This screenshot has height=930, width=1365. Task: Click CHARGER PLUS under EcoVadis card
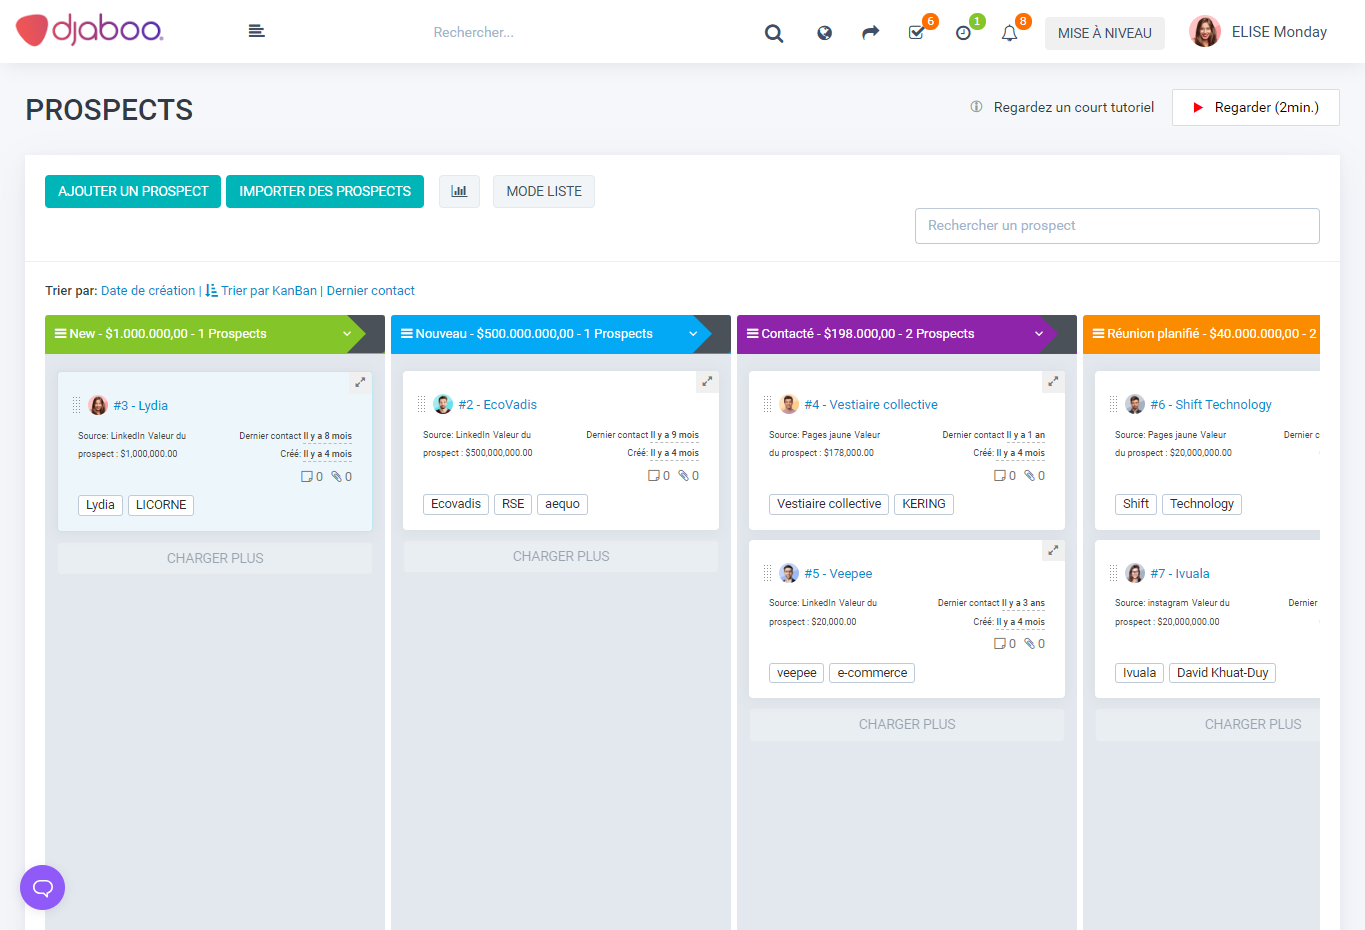pos(561,556)
